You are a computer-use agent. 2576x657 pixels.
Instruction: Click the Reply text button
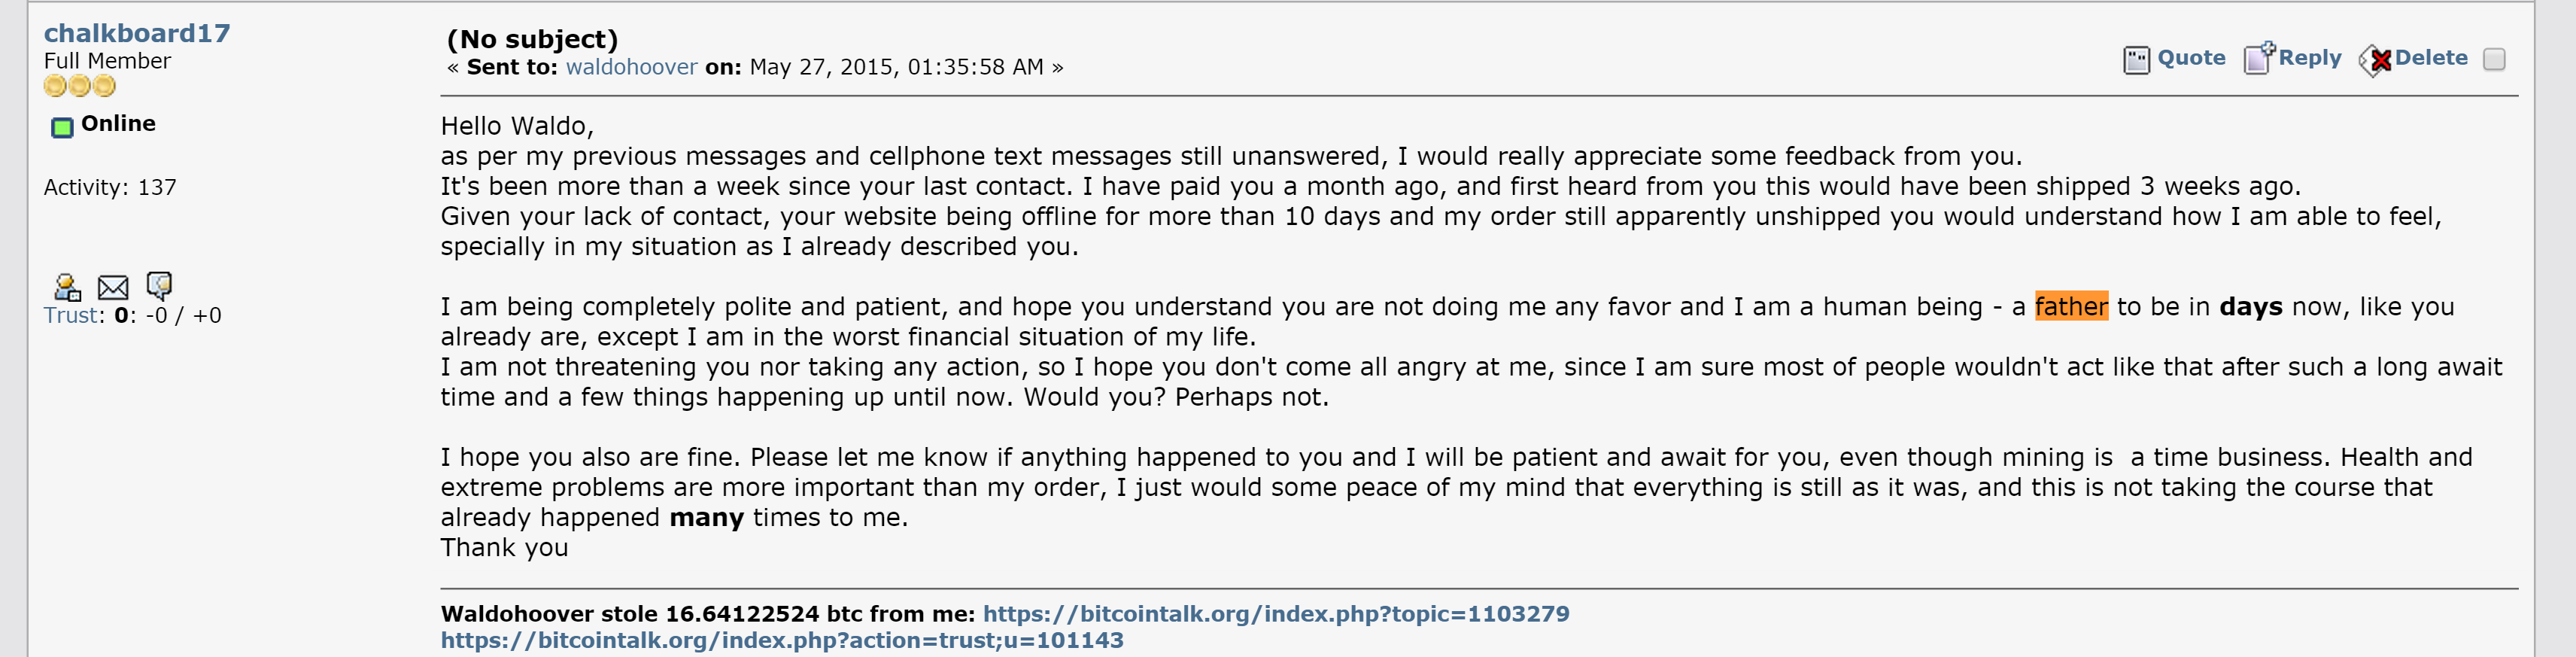click(x=2310, y=58)
